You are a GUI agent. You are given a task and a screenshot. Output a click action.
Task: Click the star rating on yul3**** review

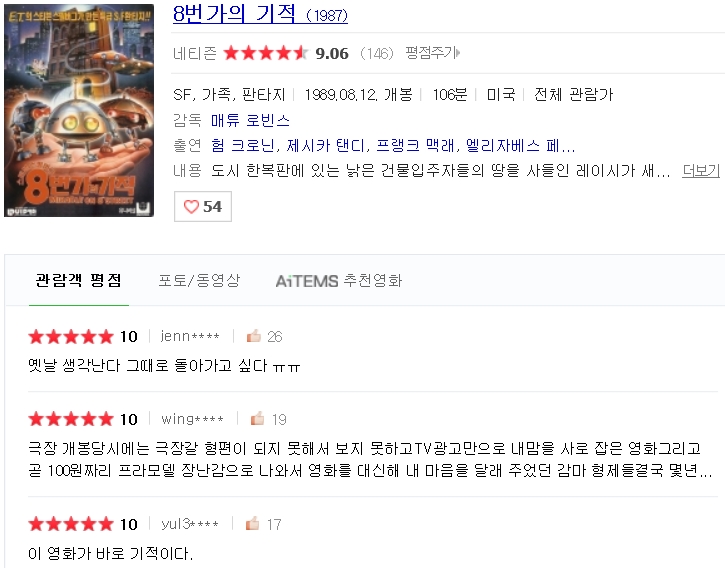pyautogui.click(x=71, y=524)
